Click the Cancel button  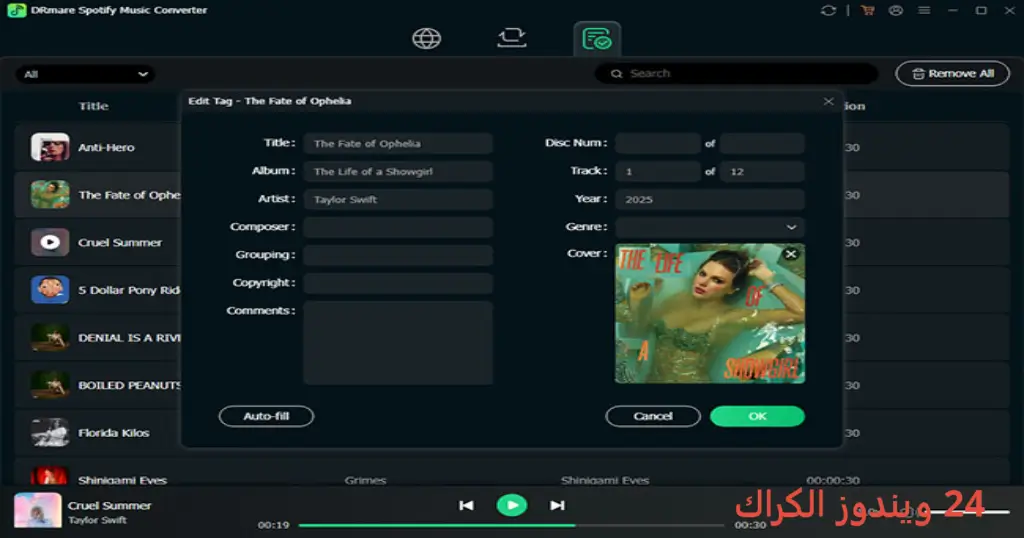tap(653, 416)
